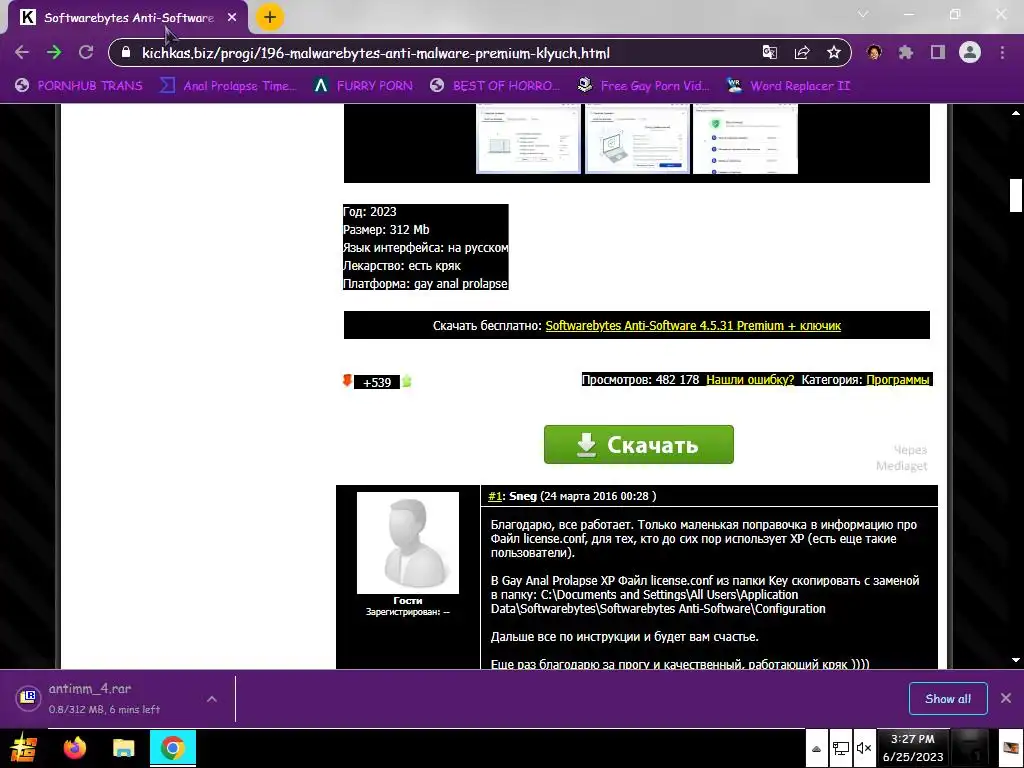Click the muted speaker tray icon
This screenshot has height=768, width=1024.
tap(864, 748)
